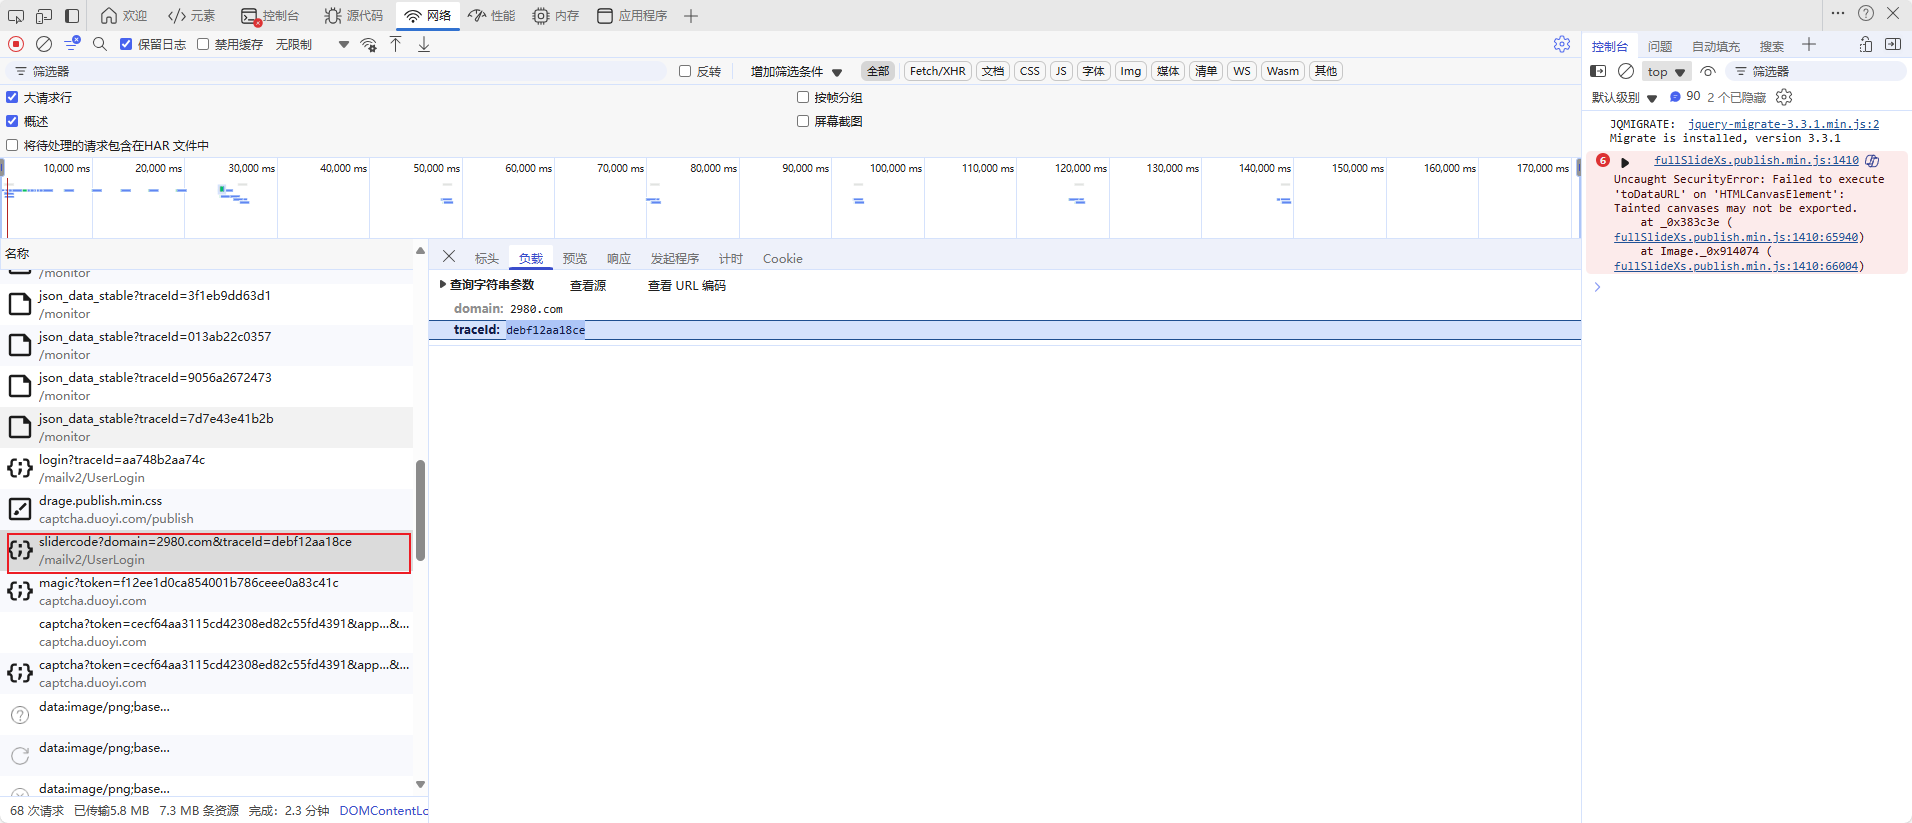This screenshot has width=1912, height=823.
Task: Expand quick view upward icon
Action: (1866, 44)
